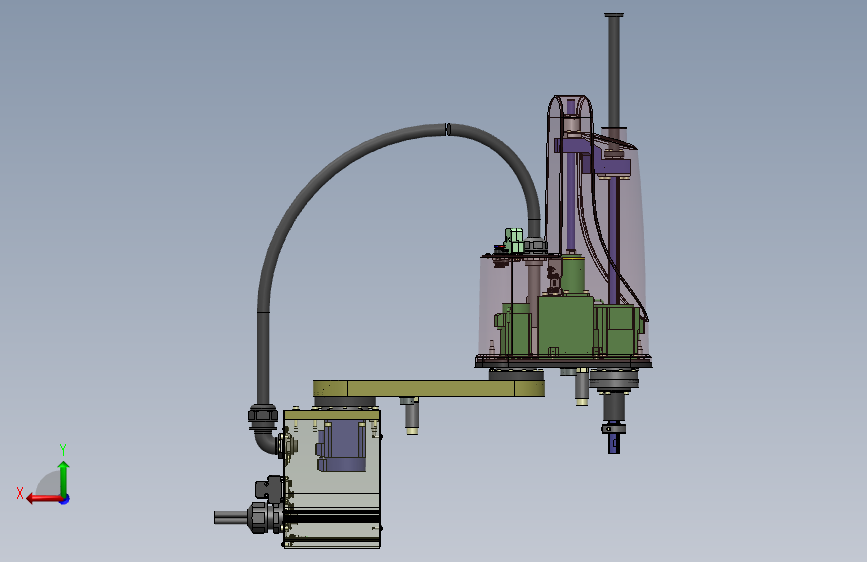
Task: Select the gray base housing box
Action: coord(332,478)
